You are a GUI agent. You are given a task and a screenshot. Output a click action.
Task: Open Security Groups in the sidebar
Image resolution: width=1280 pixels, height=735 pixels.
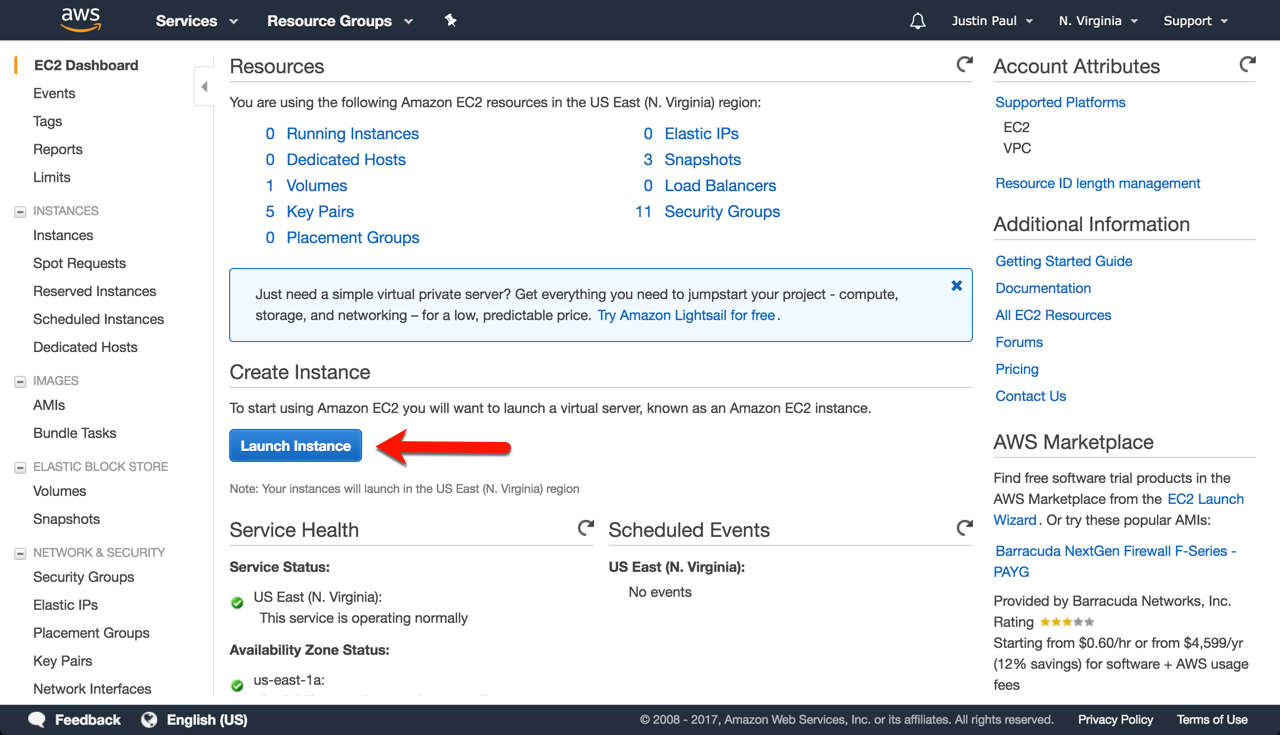click(x=84, y=577)
